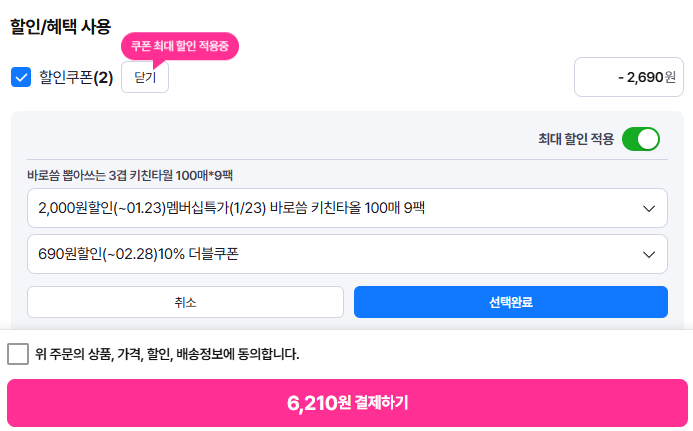Click the 위 주문의 상품 agreement text
Screen dimensions: 693x431
(167, 354)
